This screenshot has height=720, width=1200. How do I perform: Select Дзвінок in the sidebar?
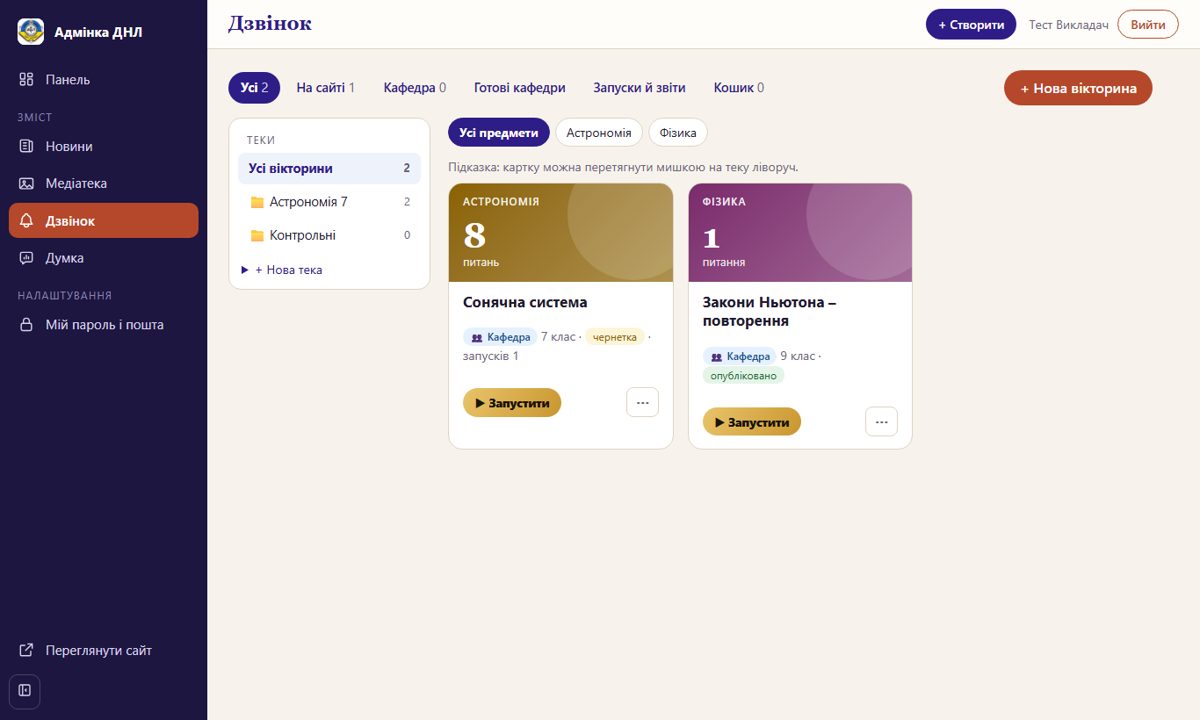tap(104, 221)
